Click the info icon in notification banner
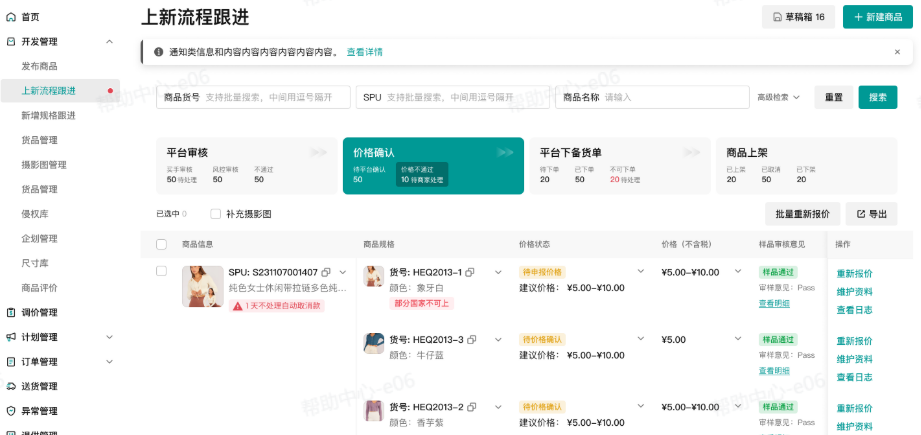The height and width of the screenshot is (435, 921). [x=158, y=52]
